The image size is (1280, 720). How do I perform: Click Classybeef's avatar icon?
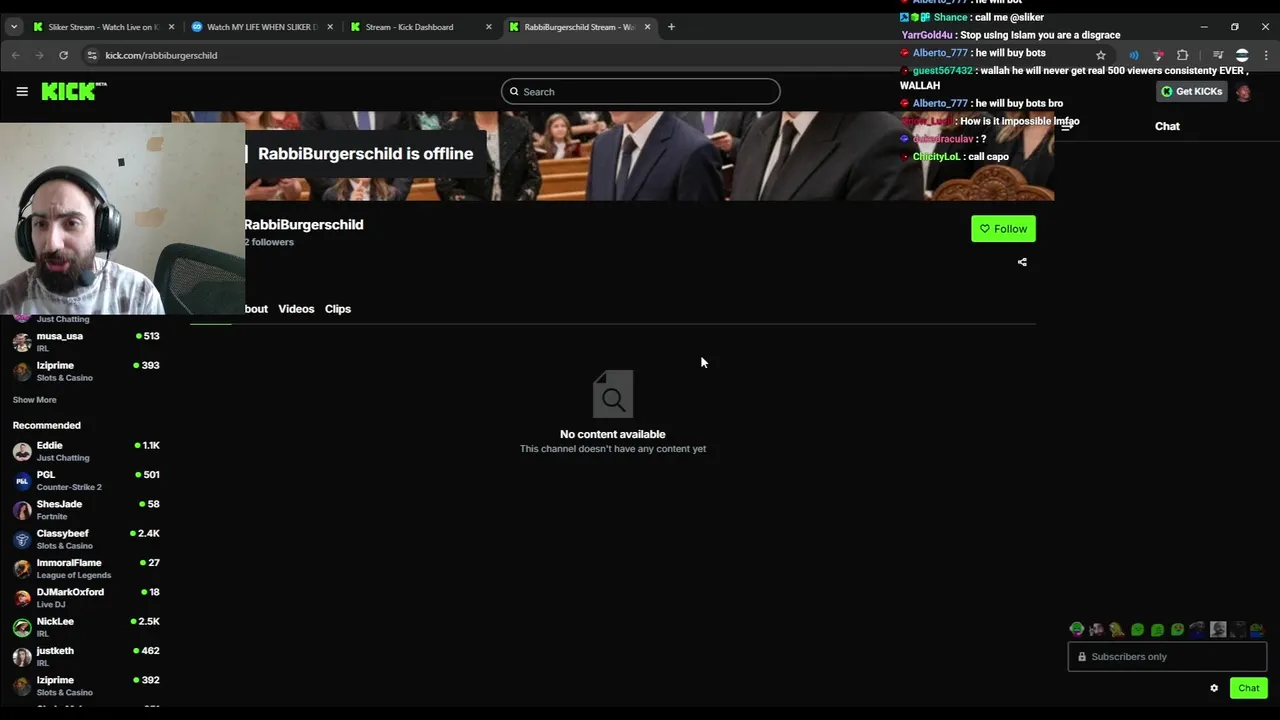22,539
